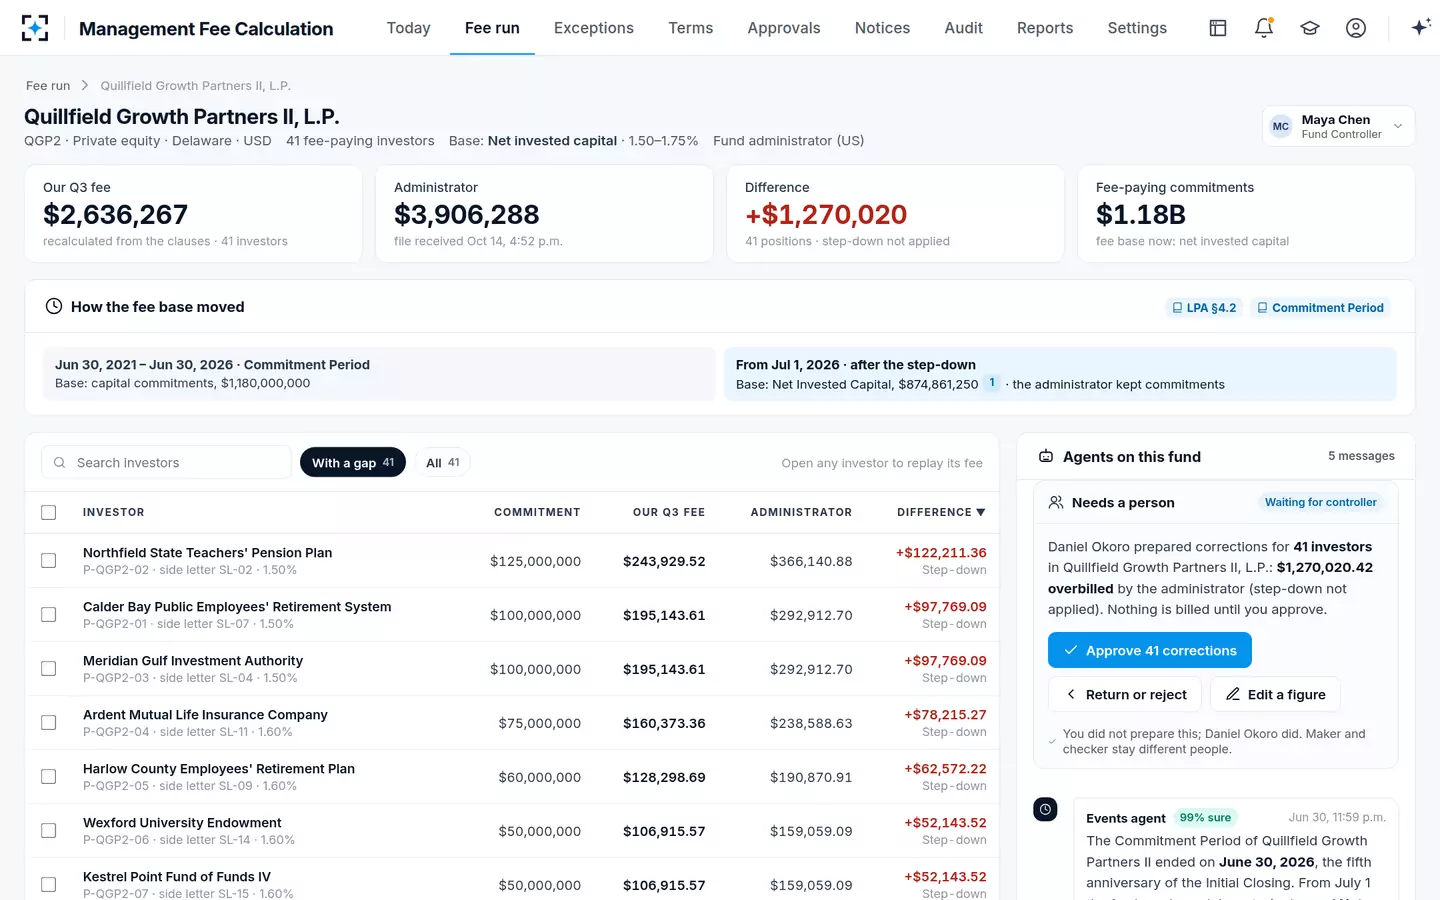Image resolution: width=1440 pixels, height=900 pixels.
Task: Tick the Calder Bay Public Employees' checkbox
Action: [x=48, y=615]
